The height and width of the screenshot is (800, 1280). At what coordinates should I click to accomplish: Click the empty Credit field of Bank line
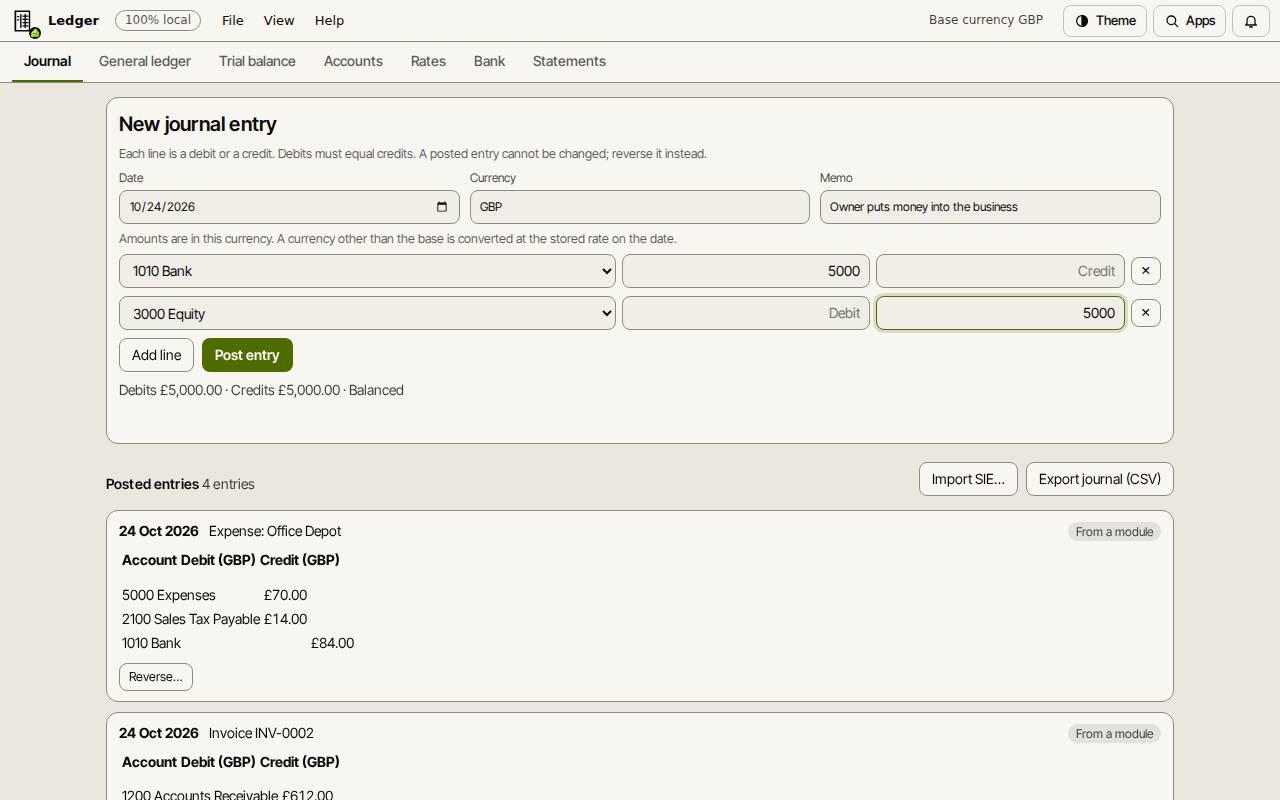[1001, 271]
